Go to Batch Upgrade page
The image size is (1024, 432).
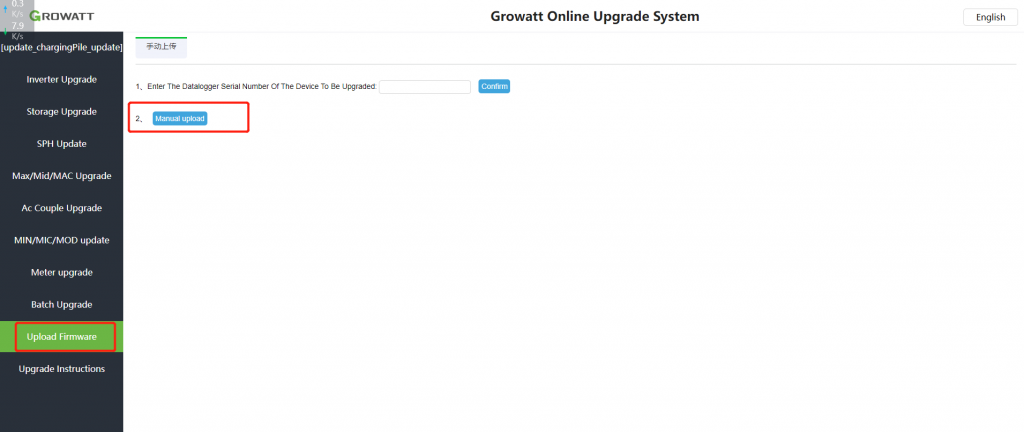click(61, 305)
